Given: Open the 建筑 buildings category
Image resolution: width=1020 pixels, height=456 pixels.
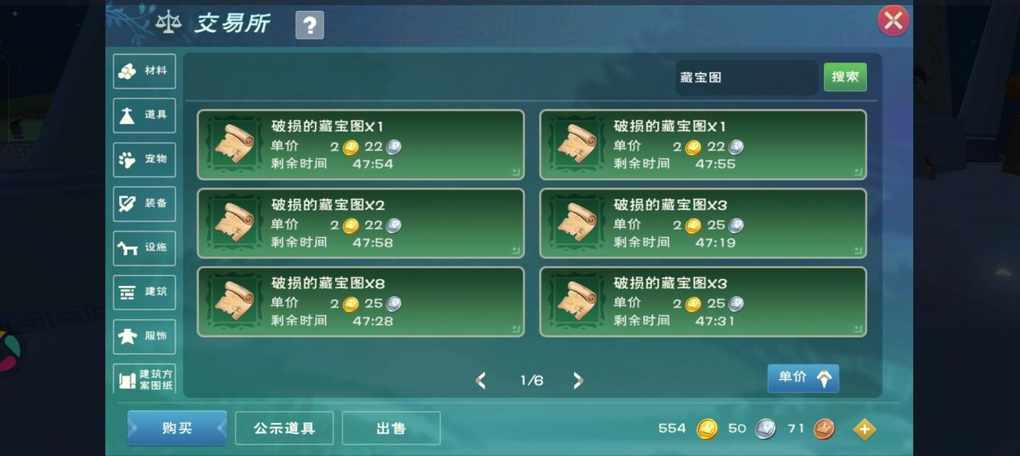Looking at the screenshot, I should click(144, 292).
